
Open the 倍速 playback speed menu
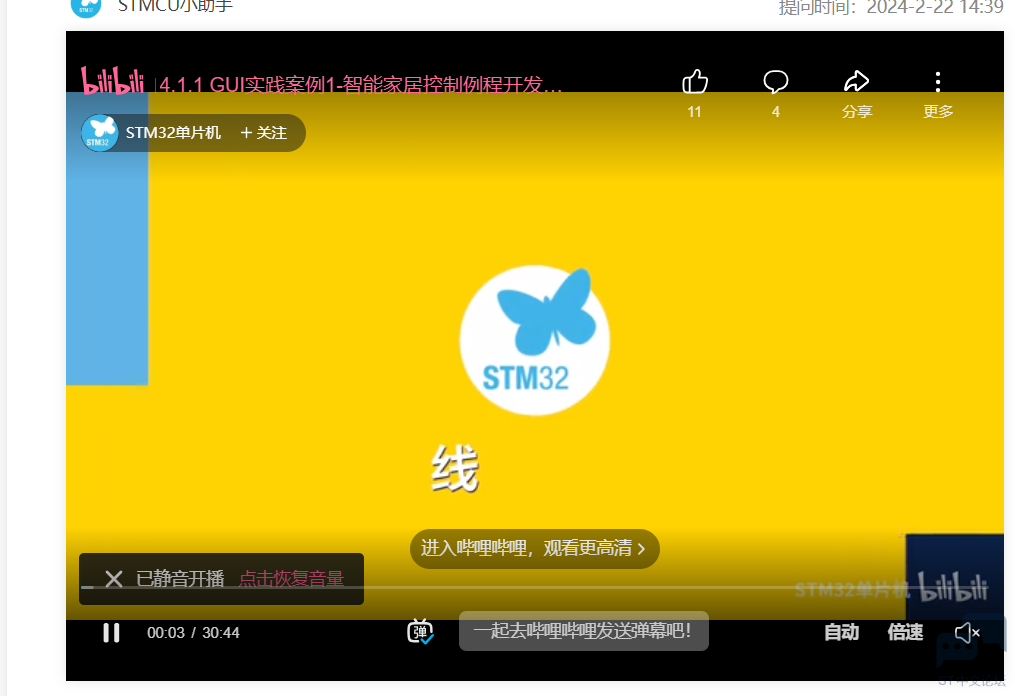pyautogui.click(x=905, y=632)
